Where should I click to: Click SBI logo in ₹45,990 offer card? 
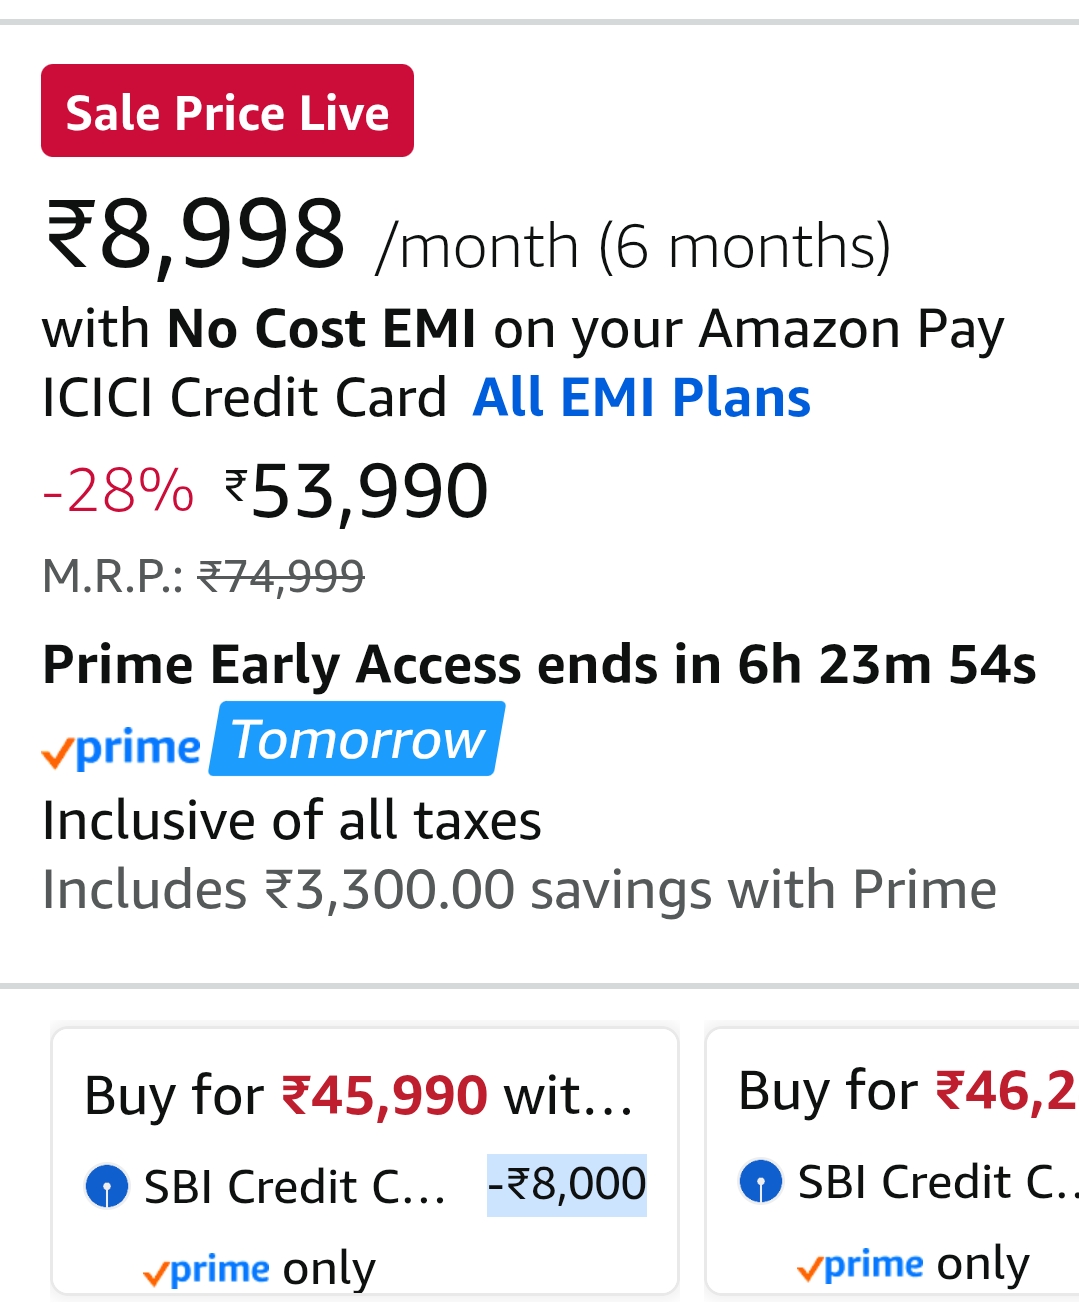coord(107,1187)
